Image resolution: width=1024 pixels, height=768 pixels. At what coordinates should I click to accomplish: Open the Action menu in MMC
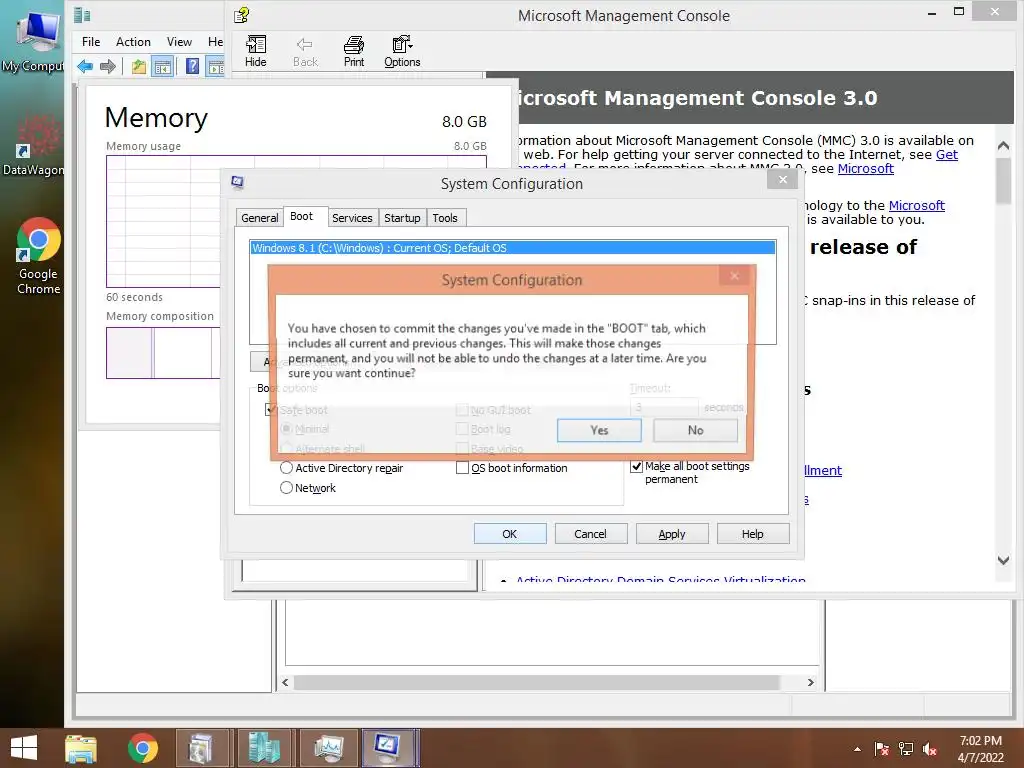(133, 42)
